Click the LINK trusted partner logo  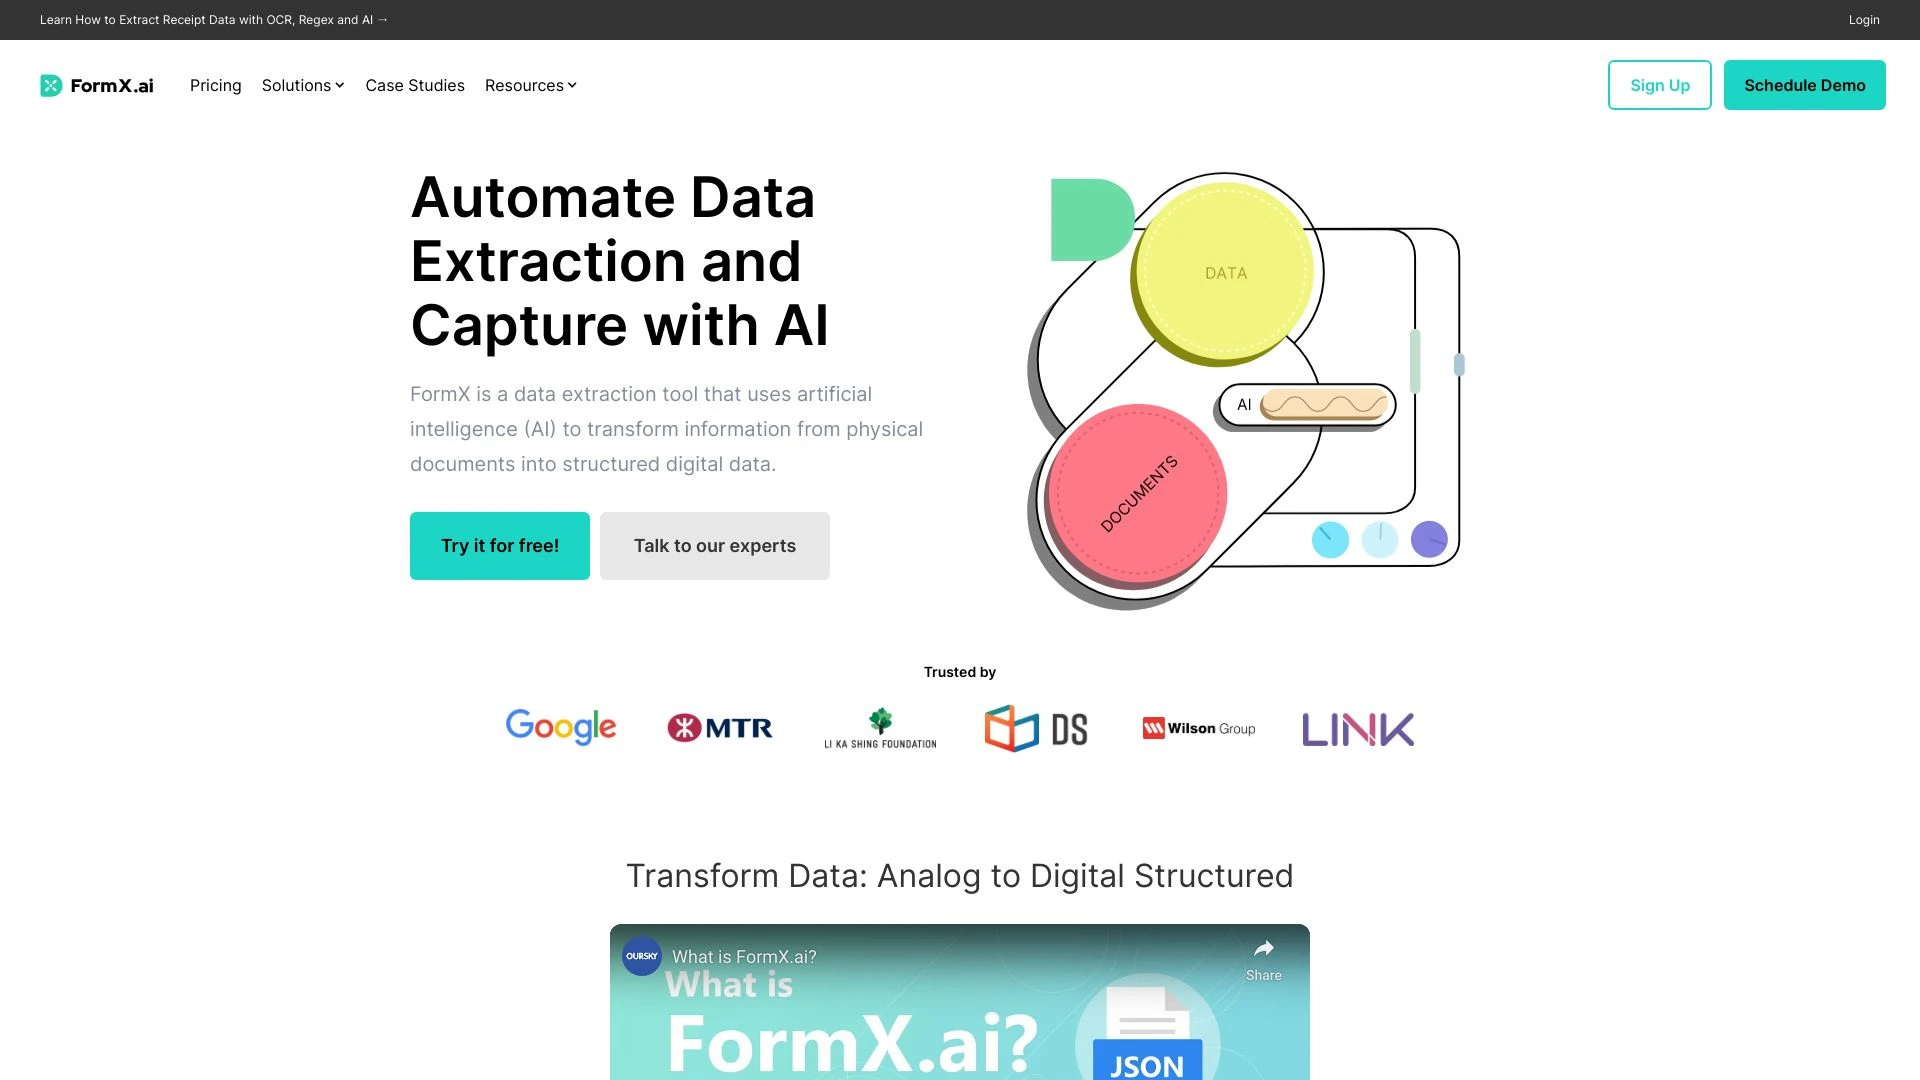tap(1357, 728)
